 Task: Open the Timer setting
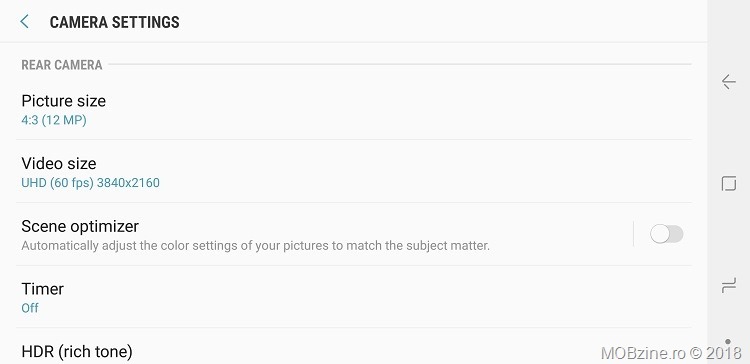point(353,297)
